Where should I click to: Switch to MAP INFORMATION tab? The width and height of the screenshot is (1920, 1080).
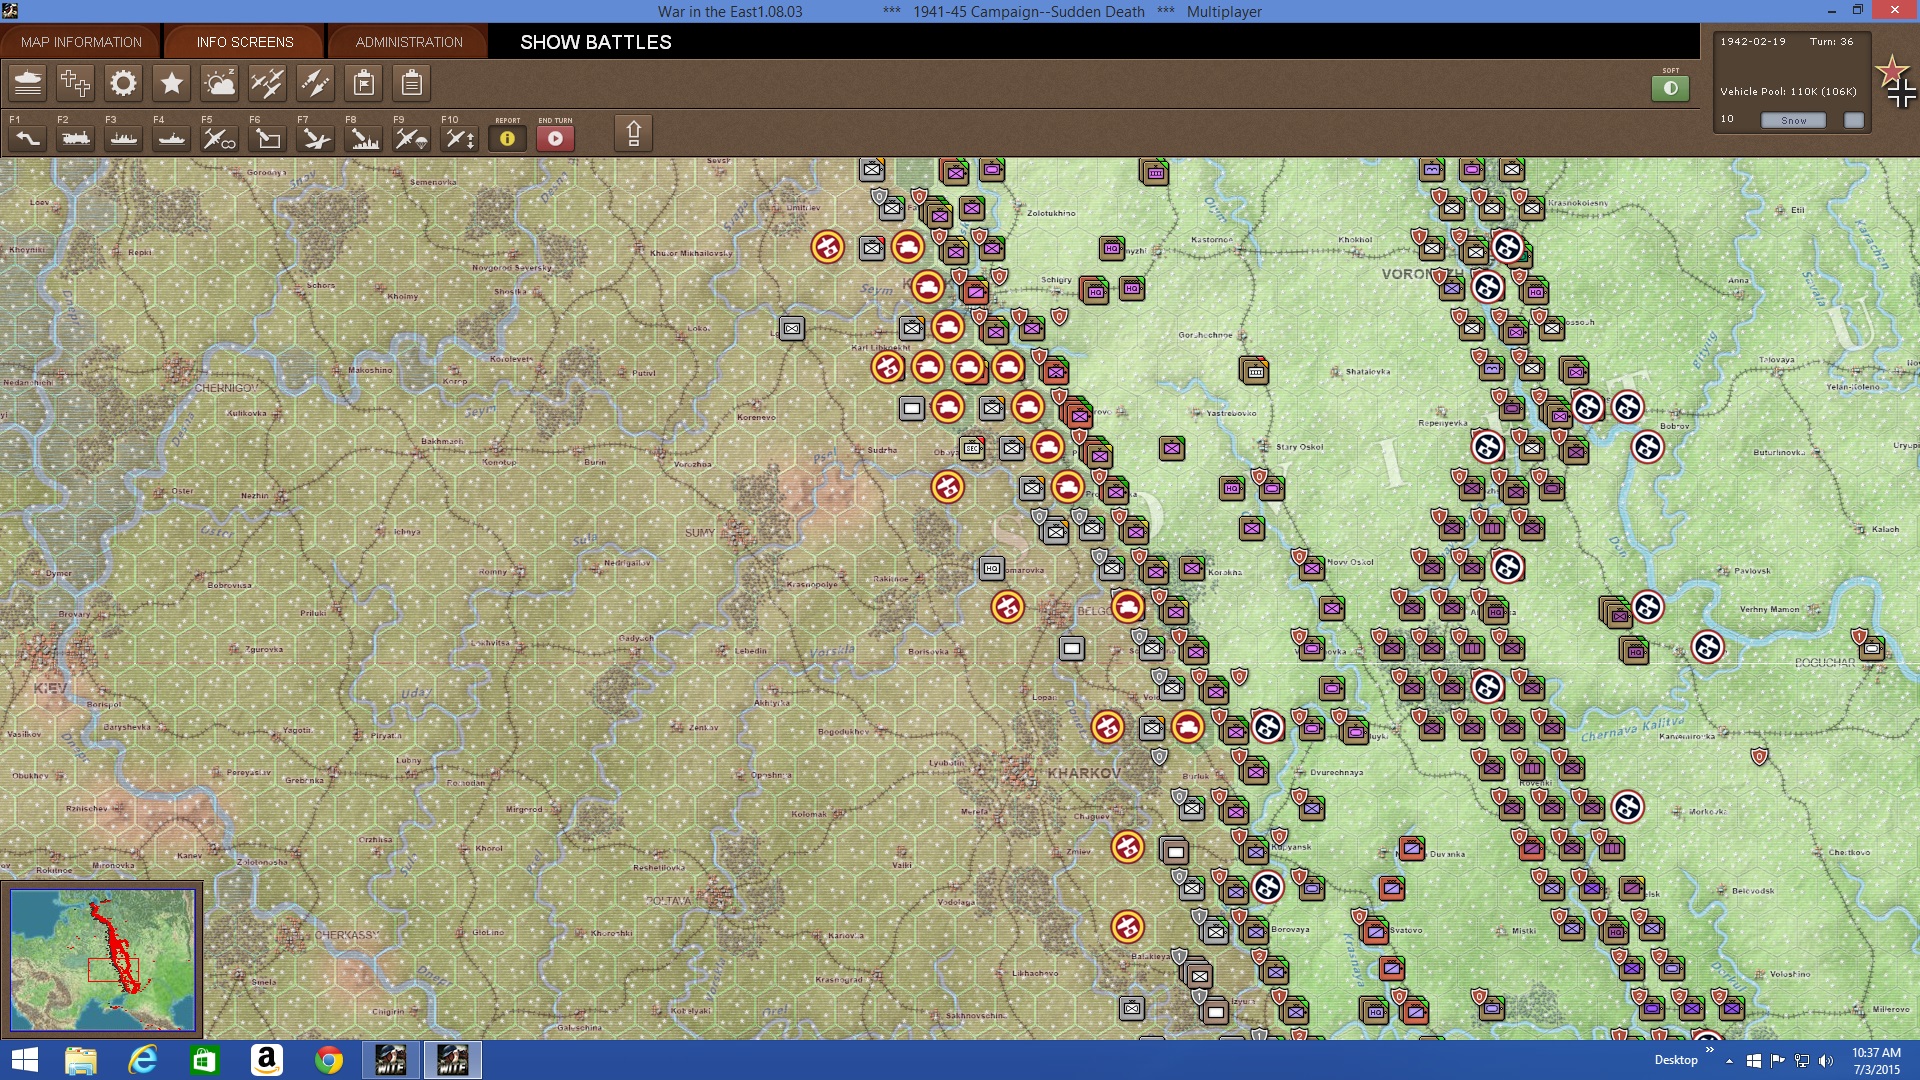tap(81, 42)
